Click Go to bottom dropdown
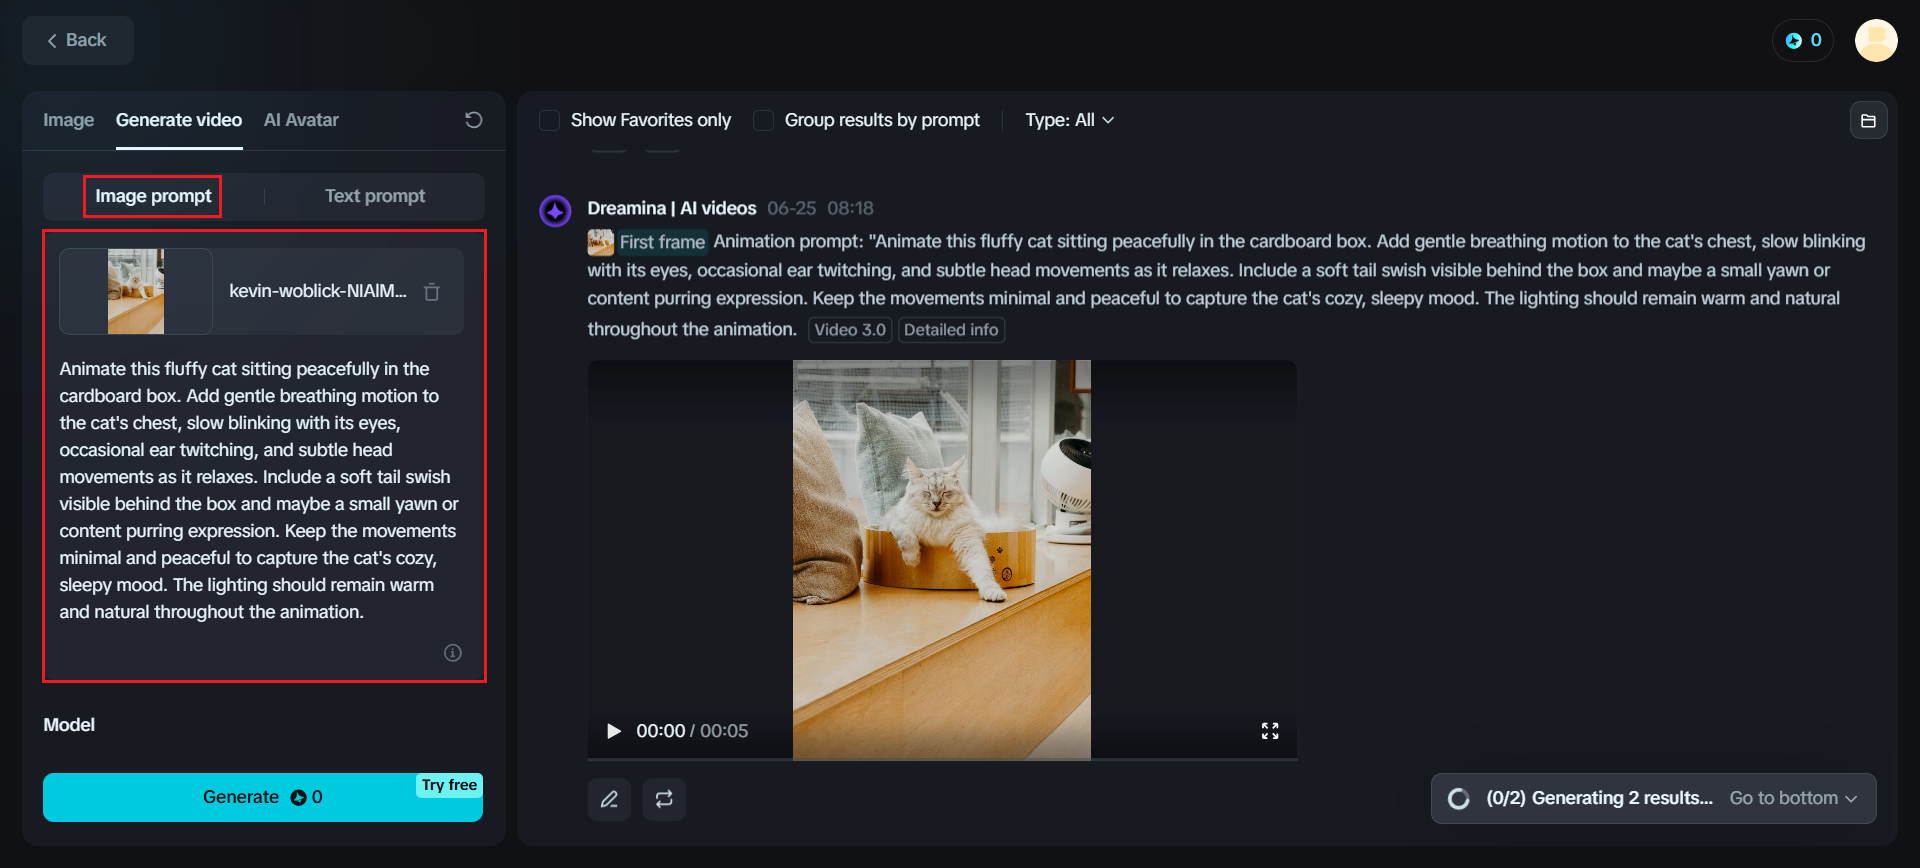 tap(1793, 798)
